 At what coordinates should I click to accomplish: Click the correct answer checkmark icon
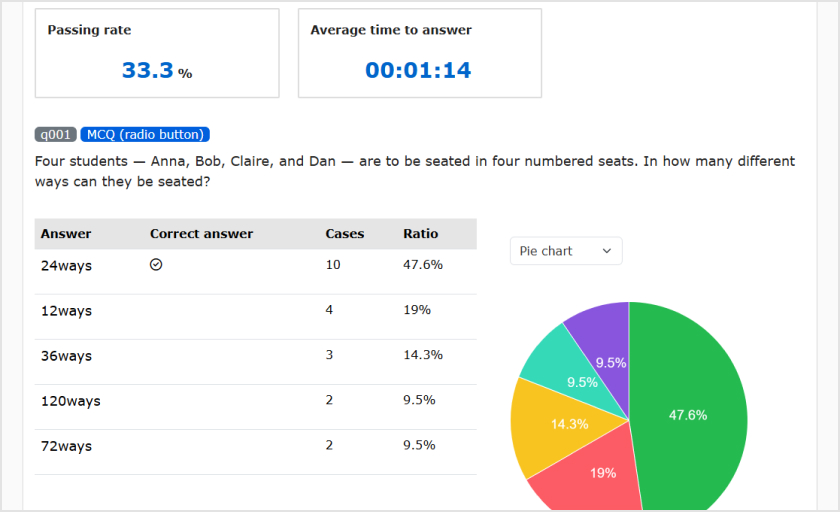pos(156,265)
